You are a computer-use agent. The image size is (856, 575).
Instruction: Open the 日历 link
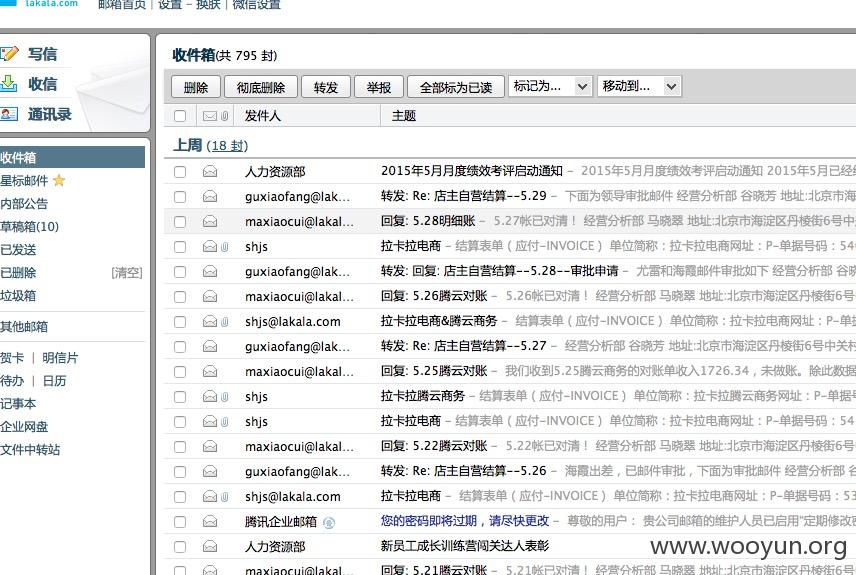54,381
